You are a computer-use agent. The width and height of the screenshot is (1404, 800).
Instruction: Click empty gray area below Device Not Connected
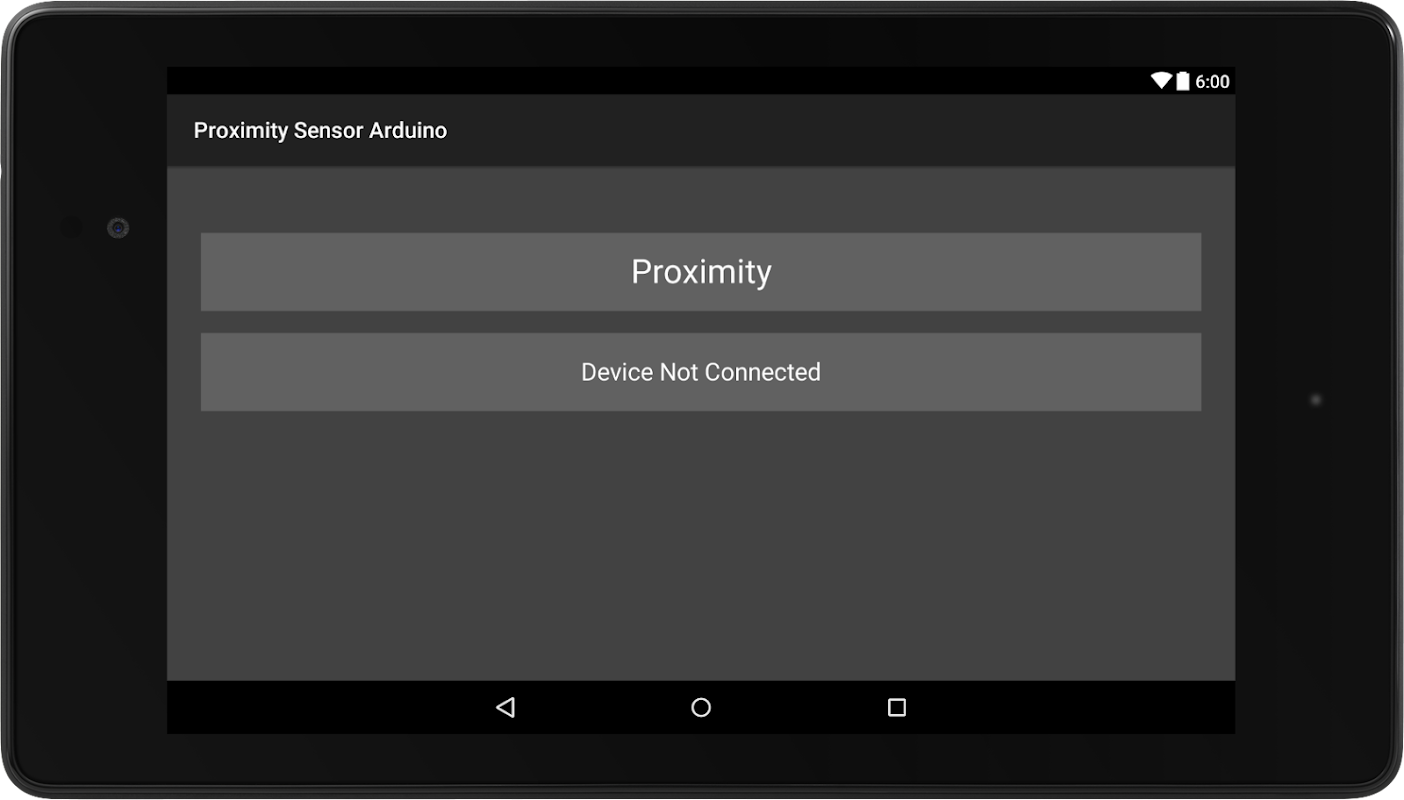pos(701,545)
